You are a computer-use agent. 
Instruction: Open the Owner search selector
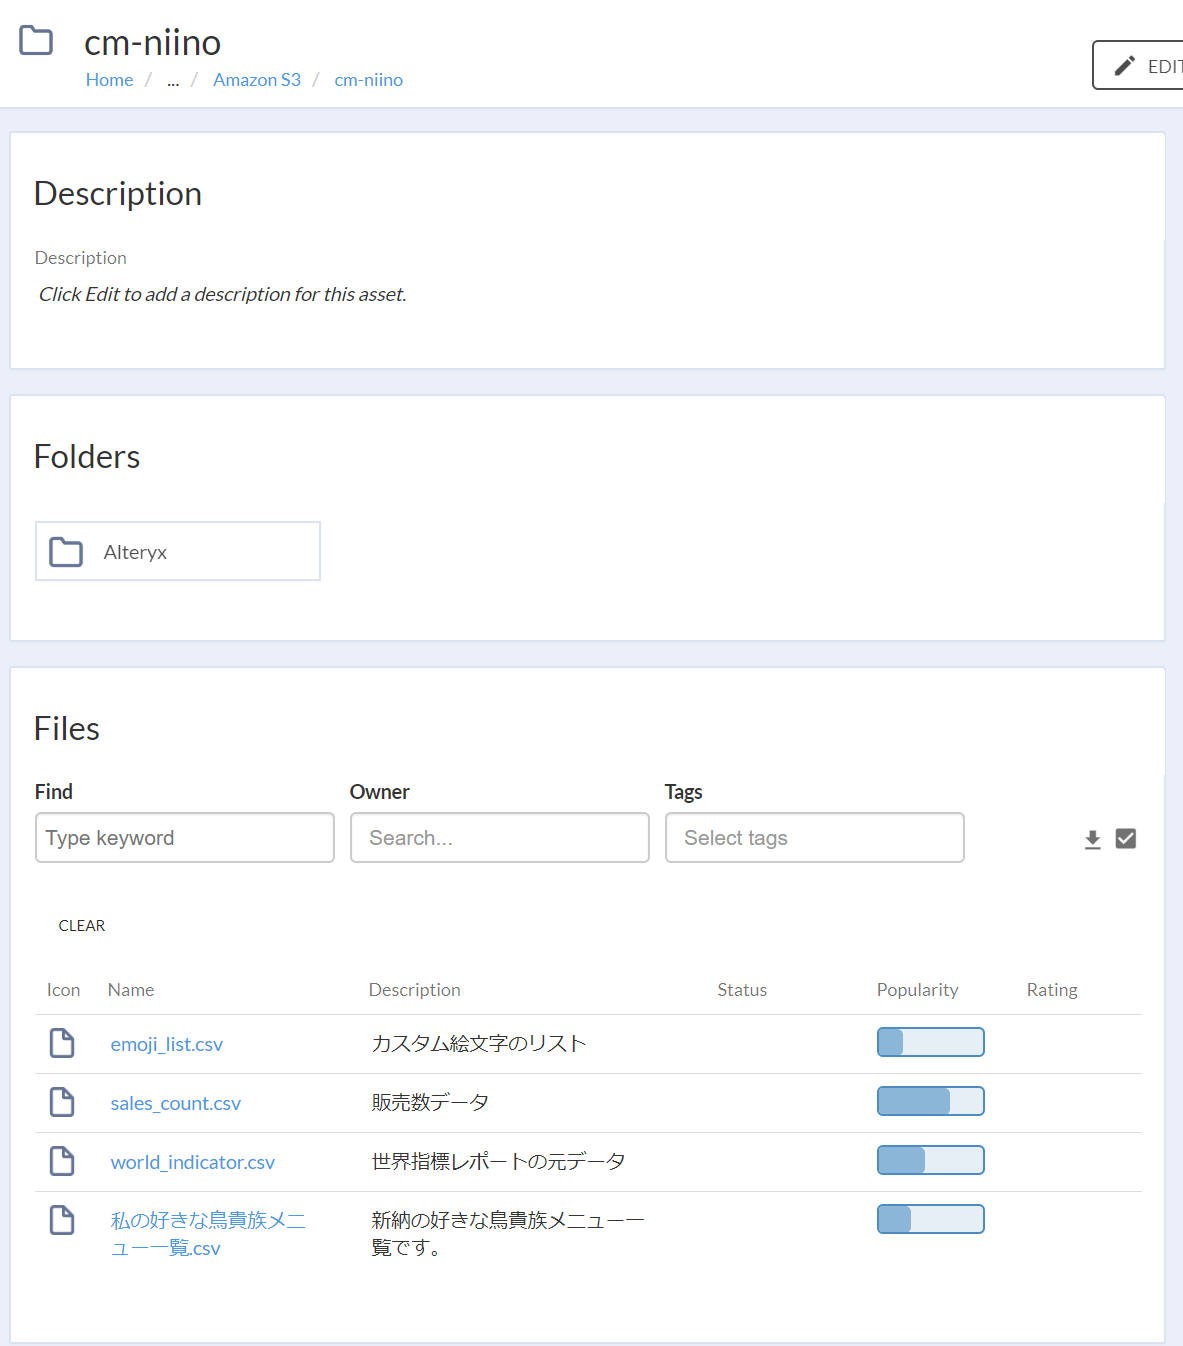499,837
